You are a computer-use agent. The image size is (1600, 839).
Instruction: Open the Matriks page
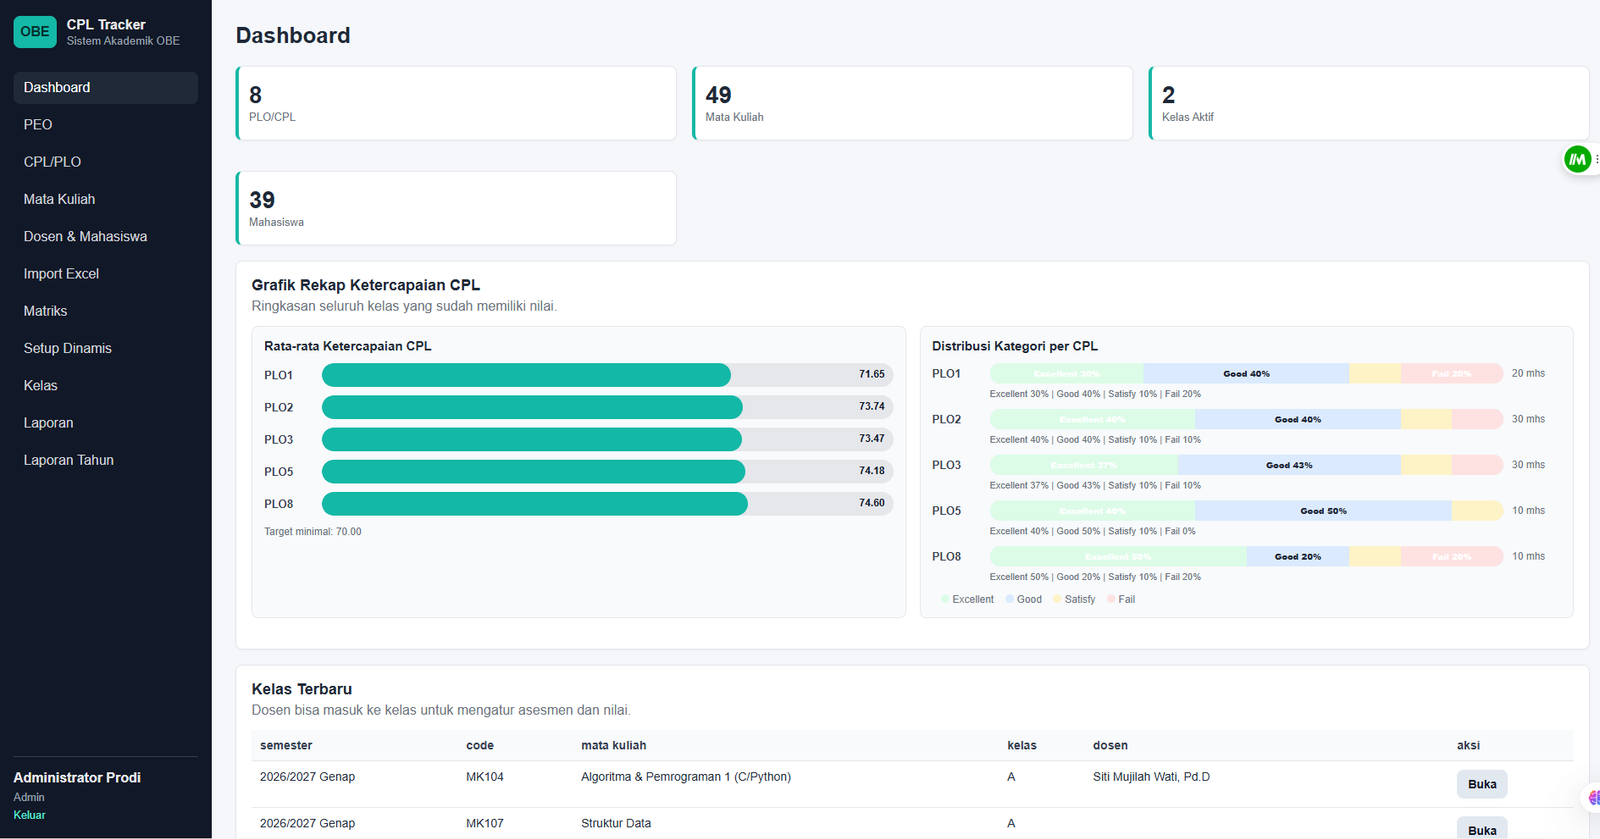(106, 311)
